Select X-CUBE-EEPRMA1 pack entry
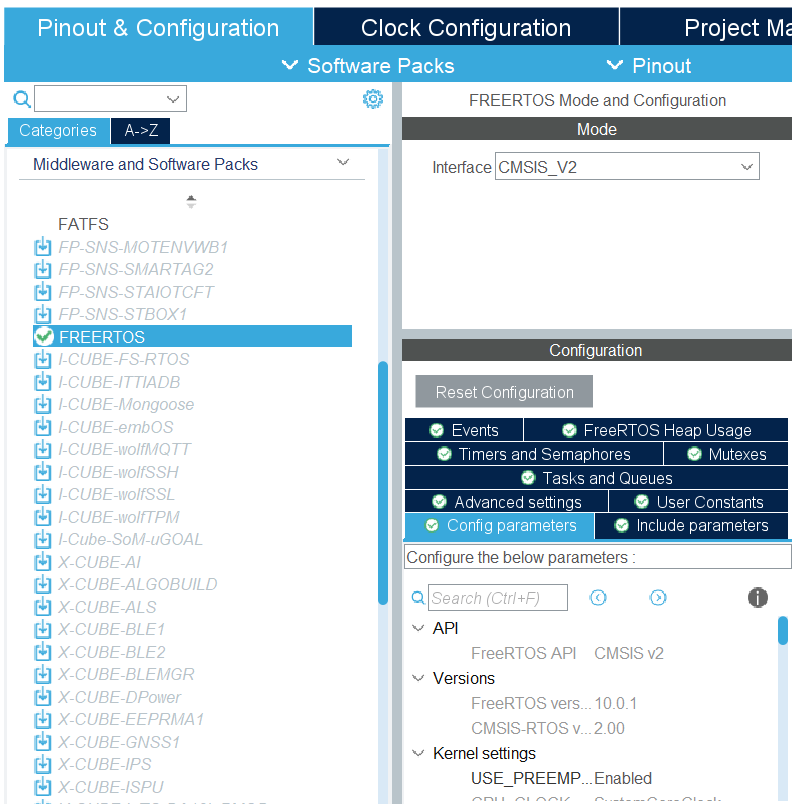792x804 pixels. [131, 719]
